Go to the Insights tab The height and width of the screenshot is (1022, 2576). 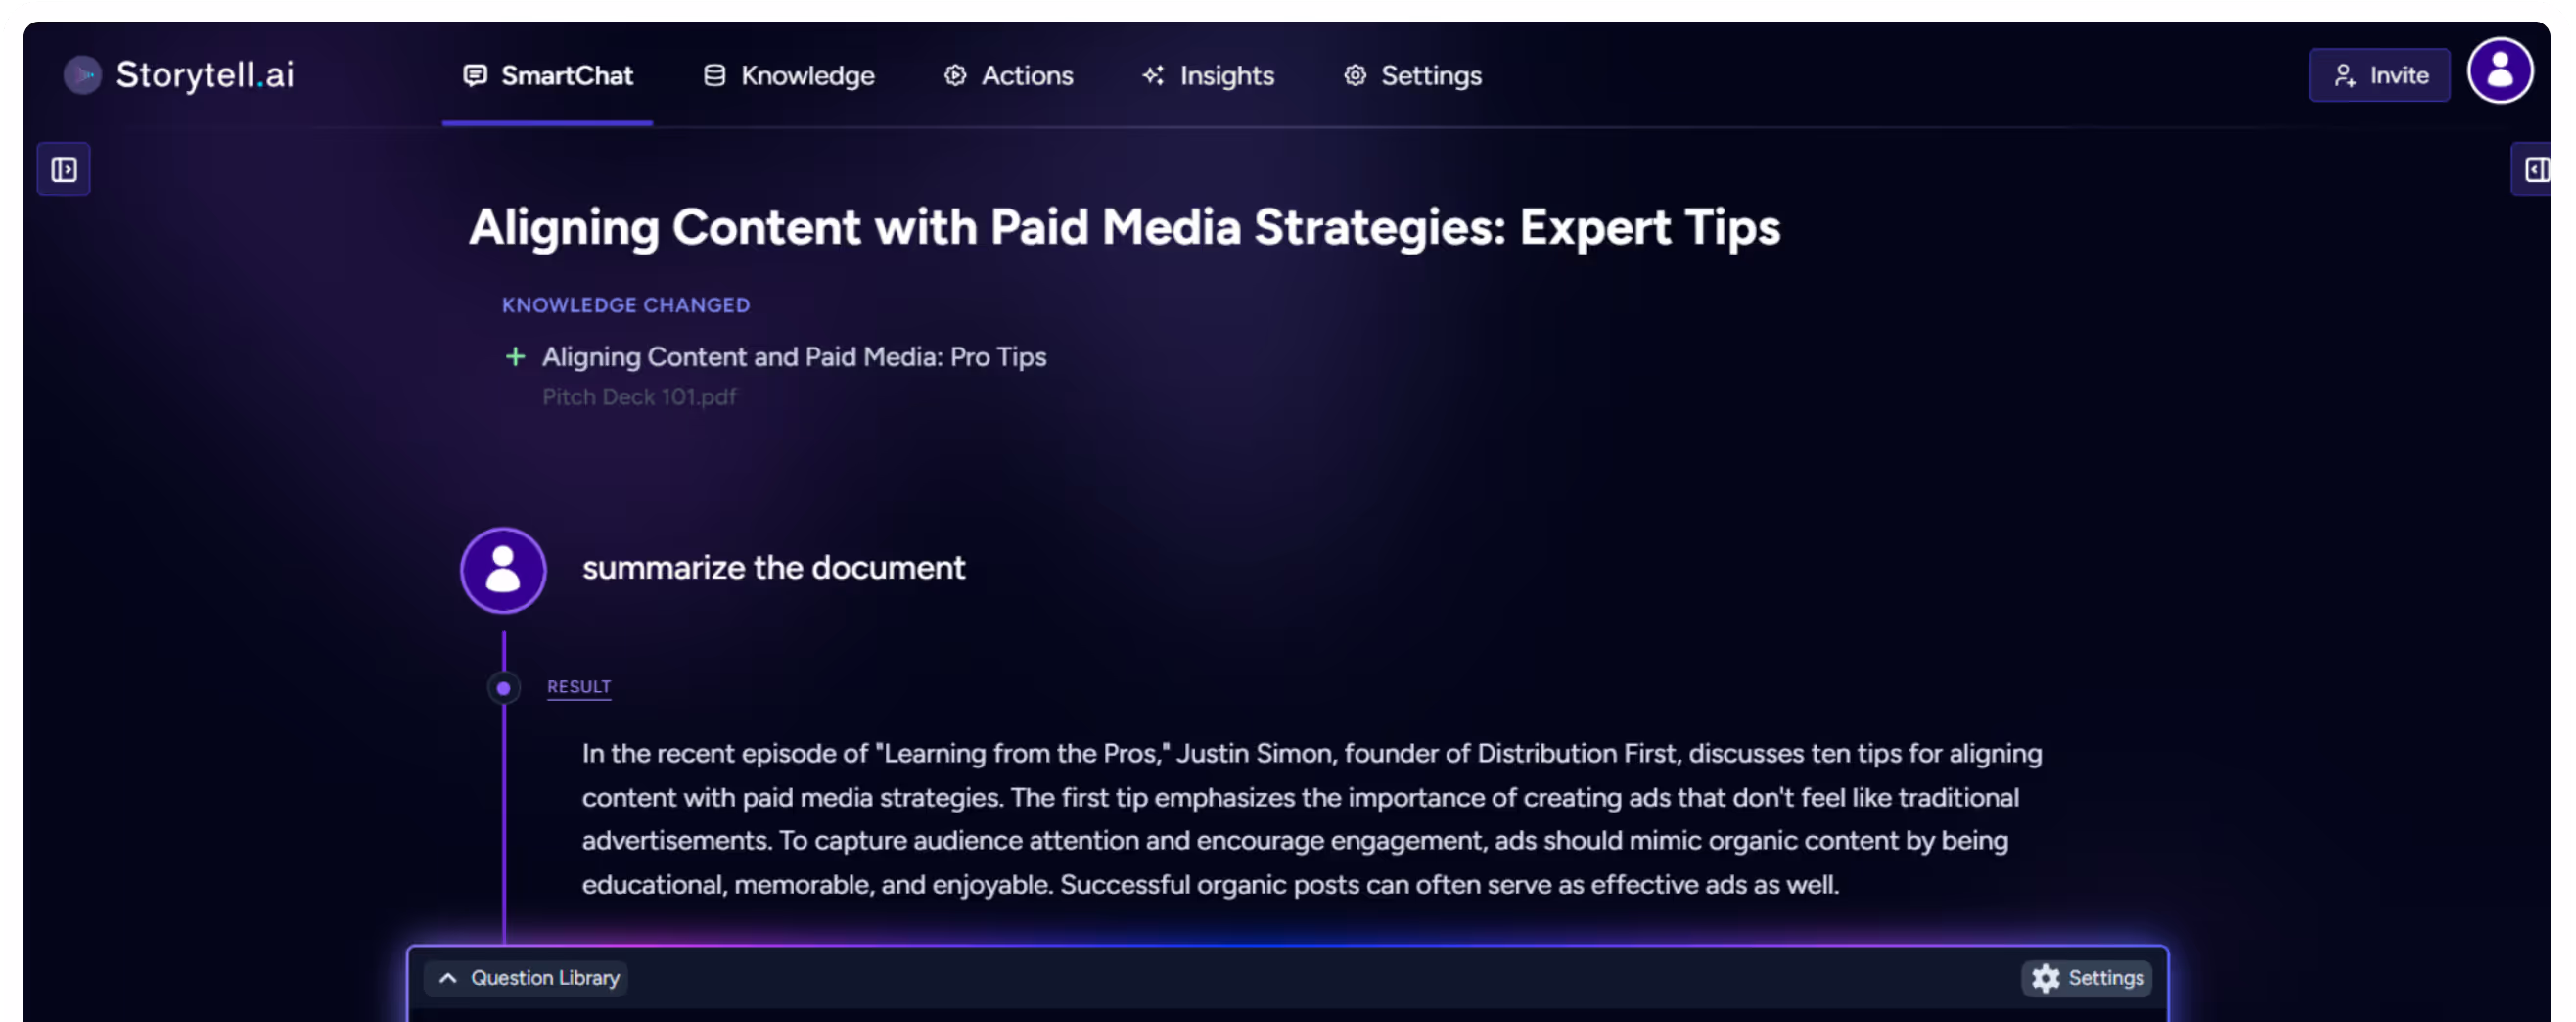(1208, 76)
